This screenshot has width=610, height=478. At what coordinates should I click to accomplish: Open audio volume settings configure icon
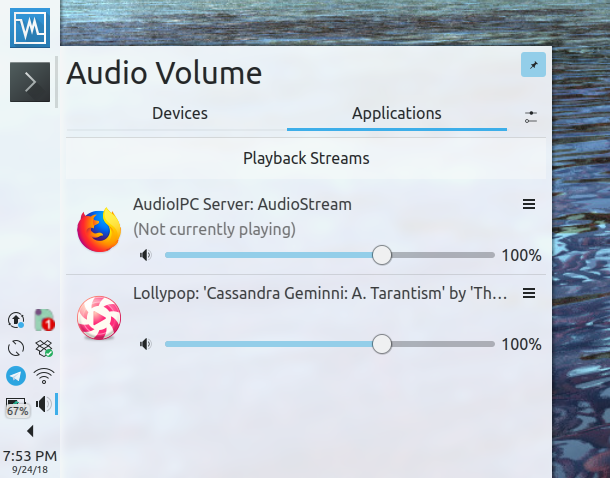(x=531, y=117)
